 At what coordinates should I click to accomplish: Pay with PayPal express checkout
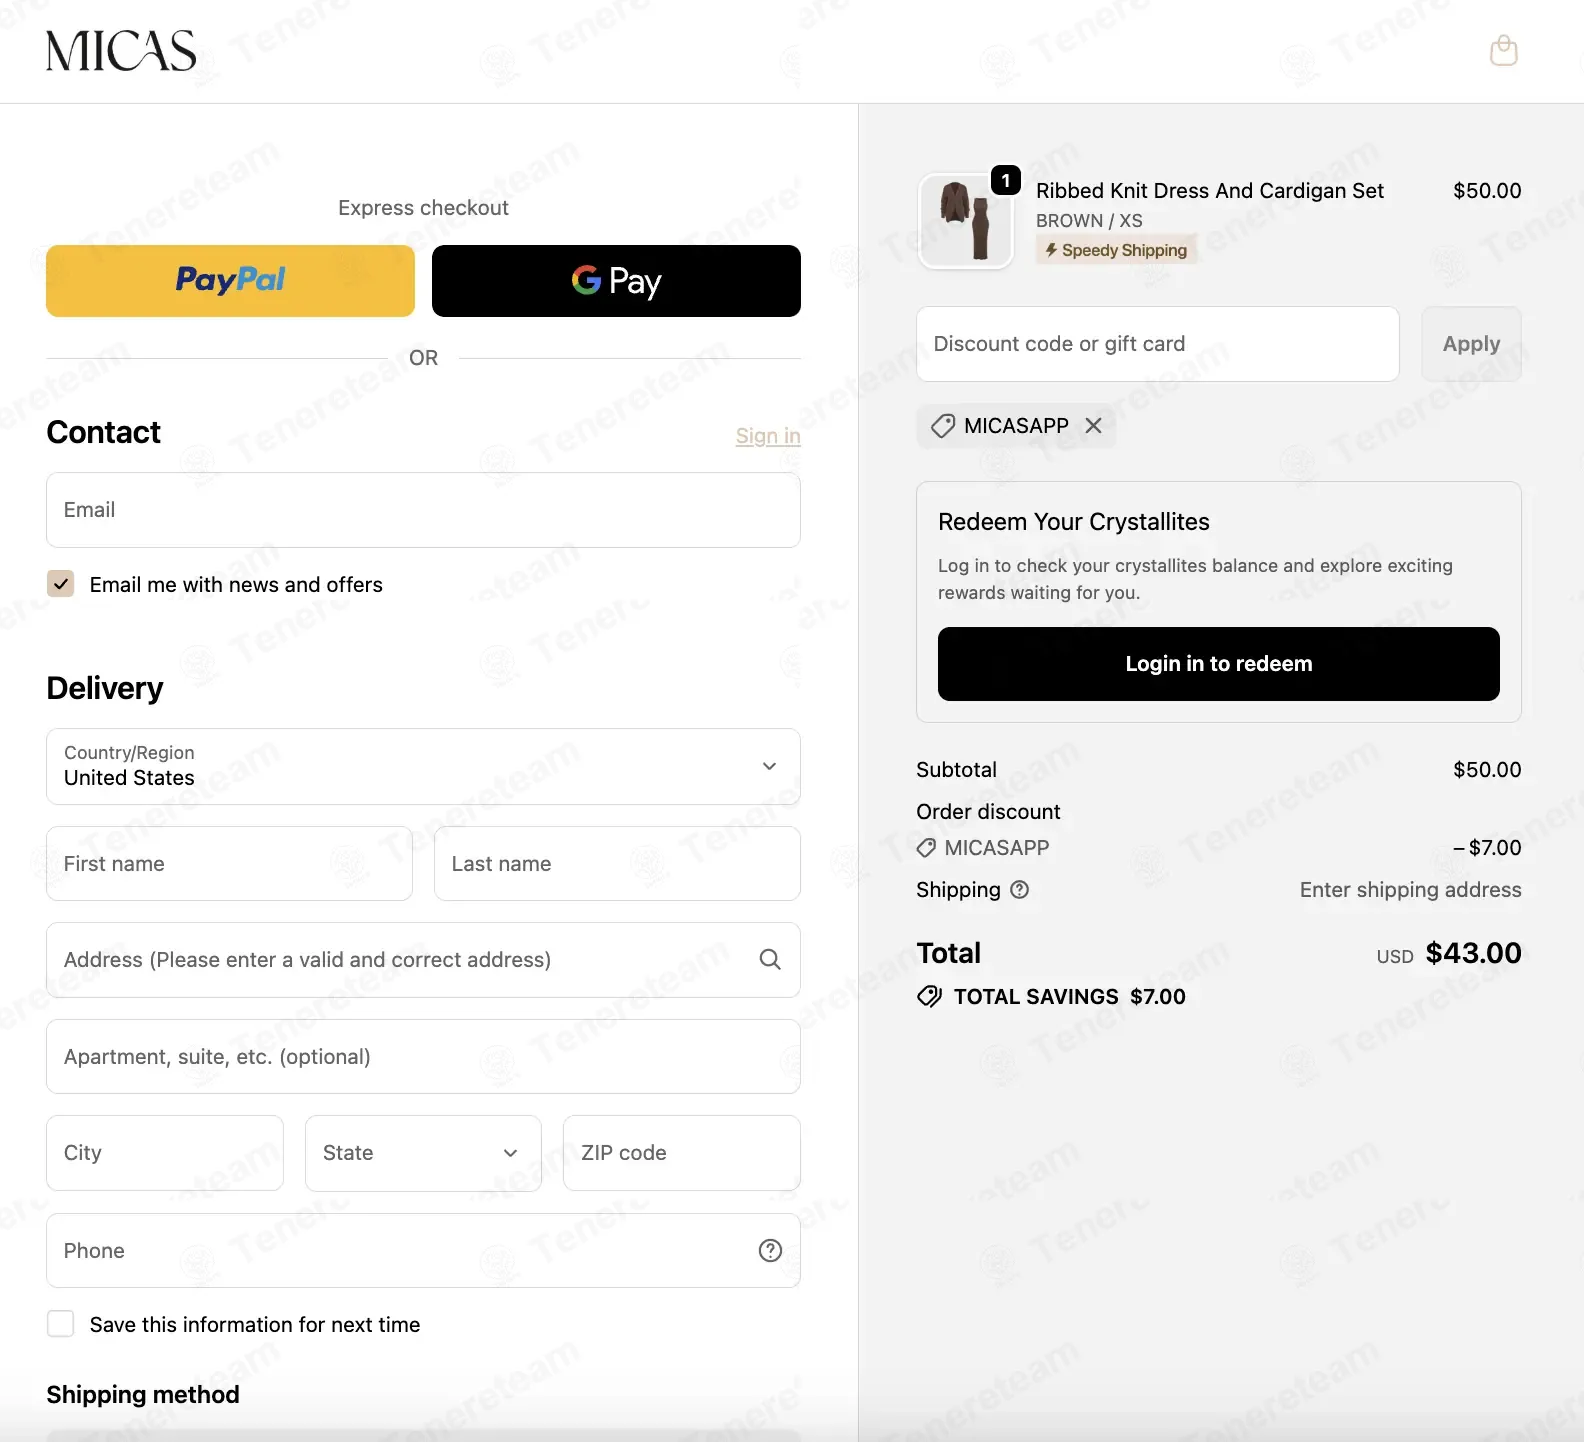pyautogui.click(x=230, y=281)
